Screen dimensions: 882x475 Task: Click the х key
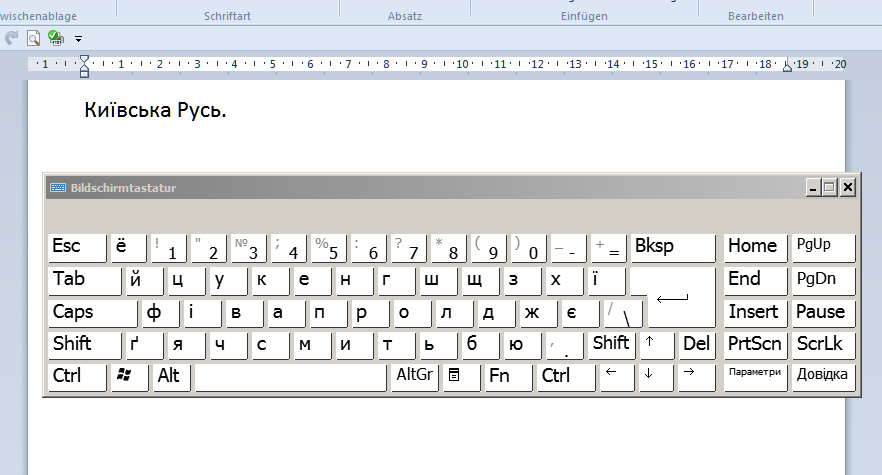click(x=565, y=281)
